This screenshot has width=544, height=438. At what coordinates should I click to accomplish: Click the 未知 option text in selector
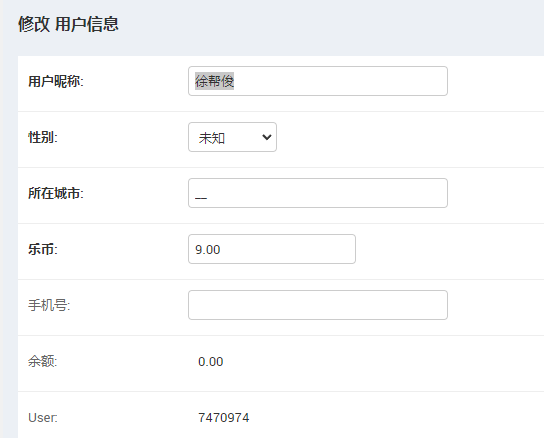point(212,138)
